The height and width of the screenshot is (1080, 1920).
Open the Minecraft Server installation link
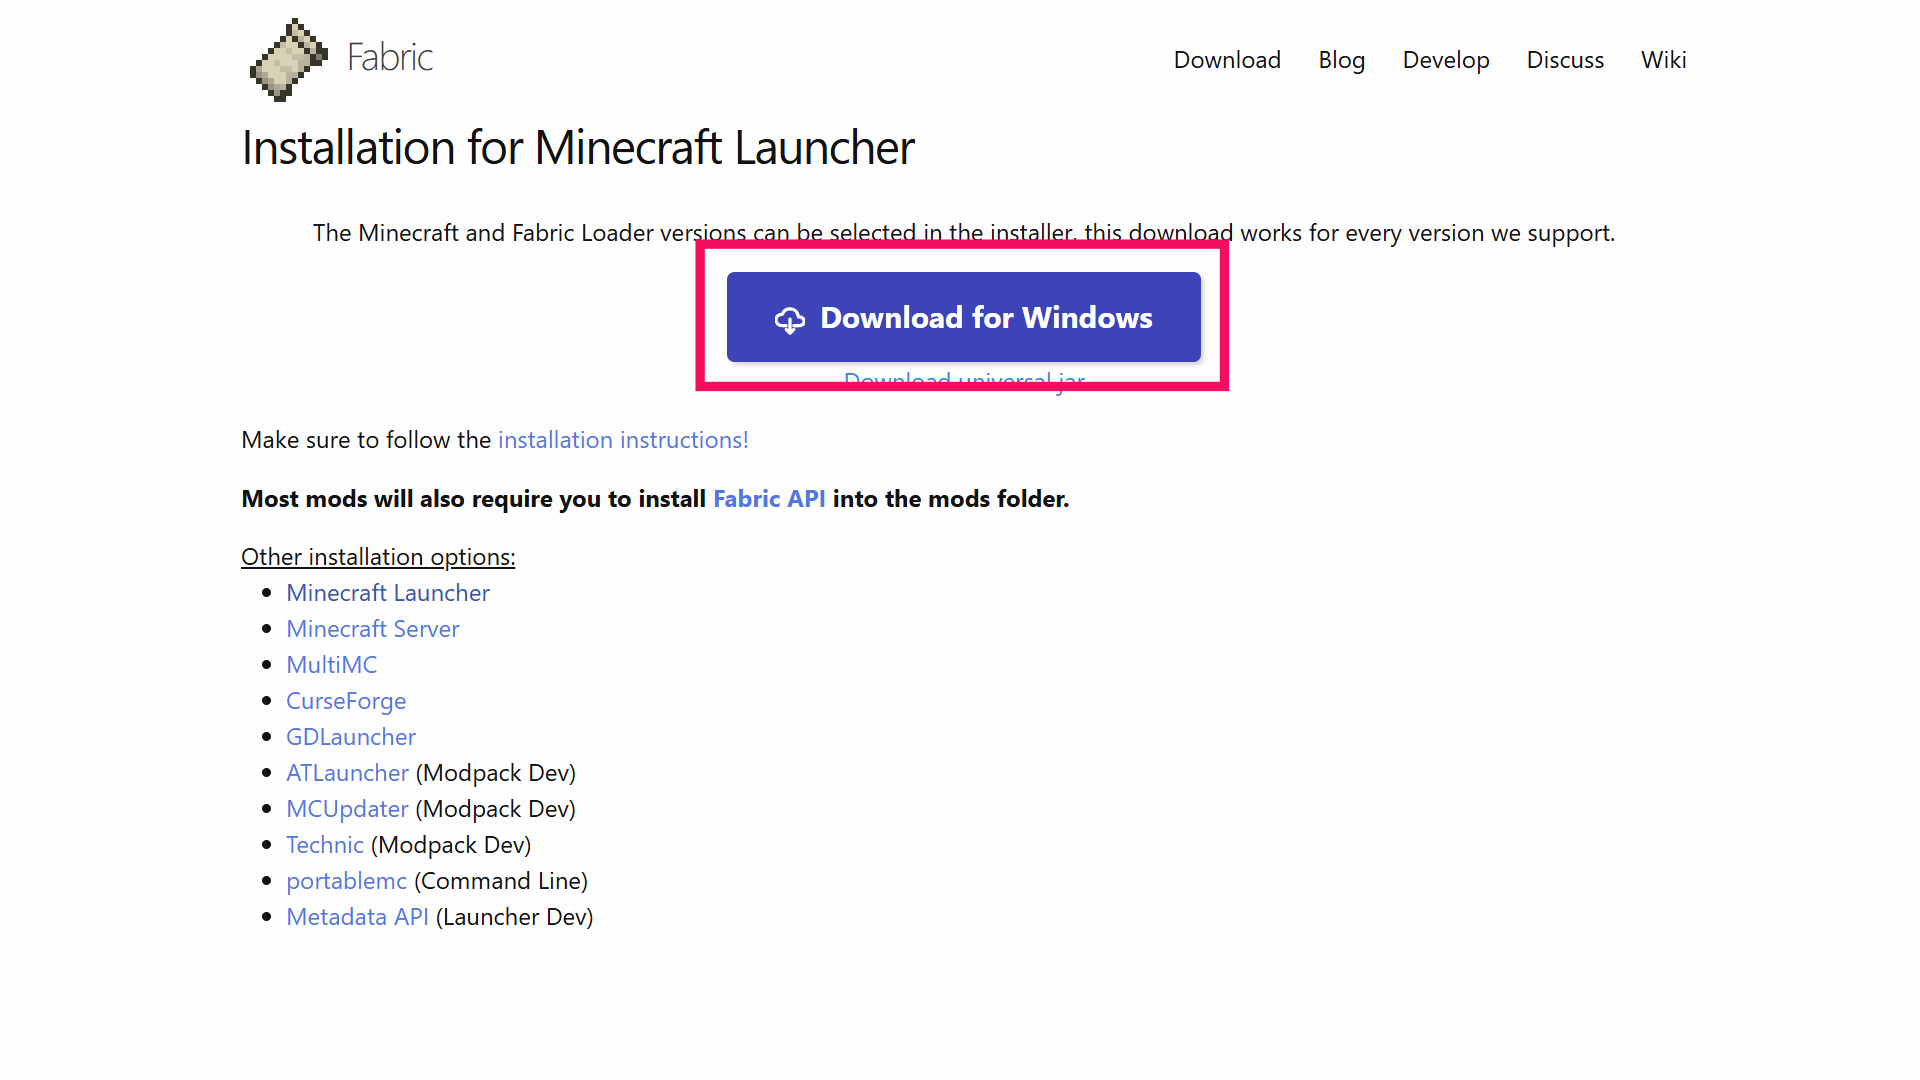373,629
